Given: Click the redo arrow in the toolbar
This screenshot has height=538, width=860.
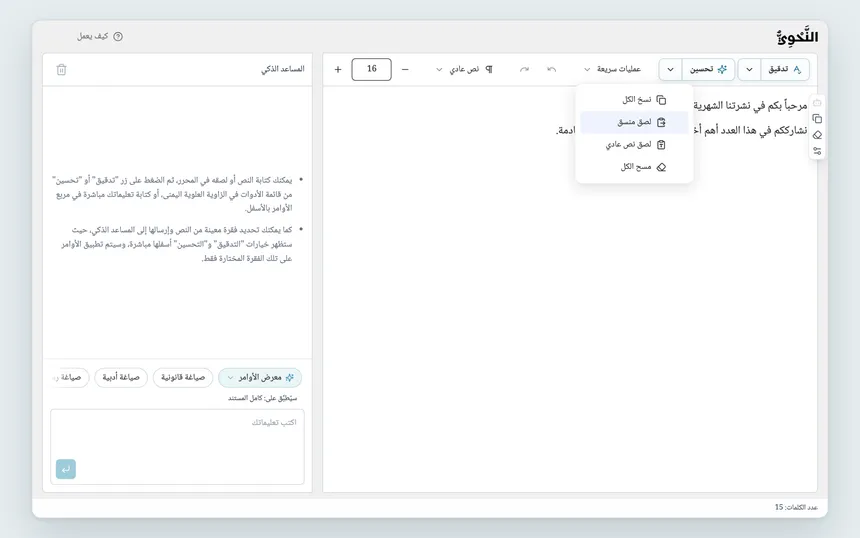Looking at the screenshot, I should 524,69.
